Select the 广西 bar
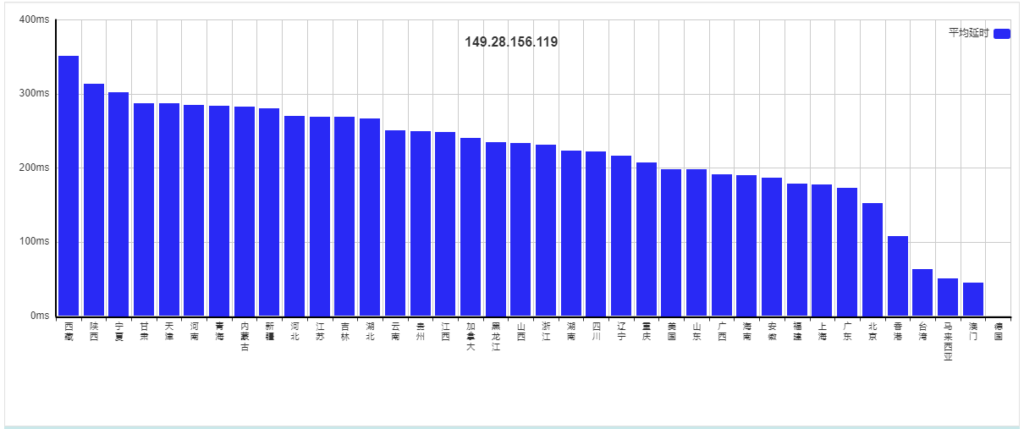 pos(722,246)
